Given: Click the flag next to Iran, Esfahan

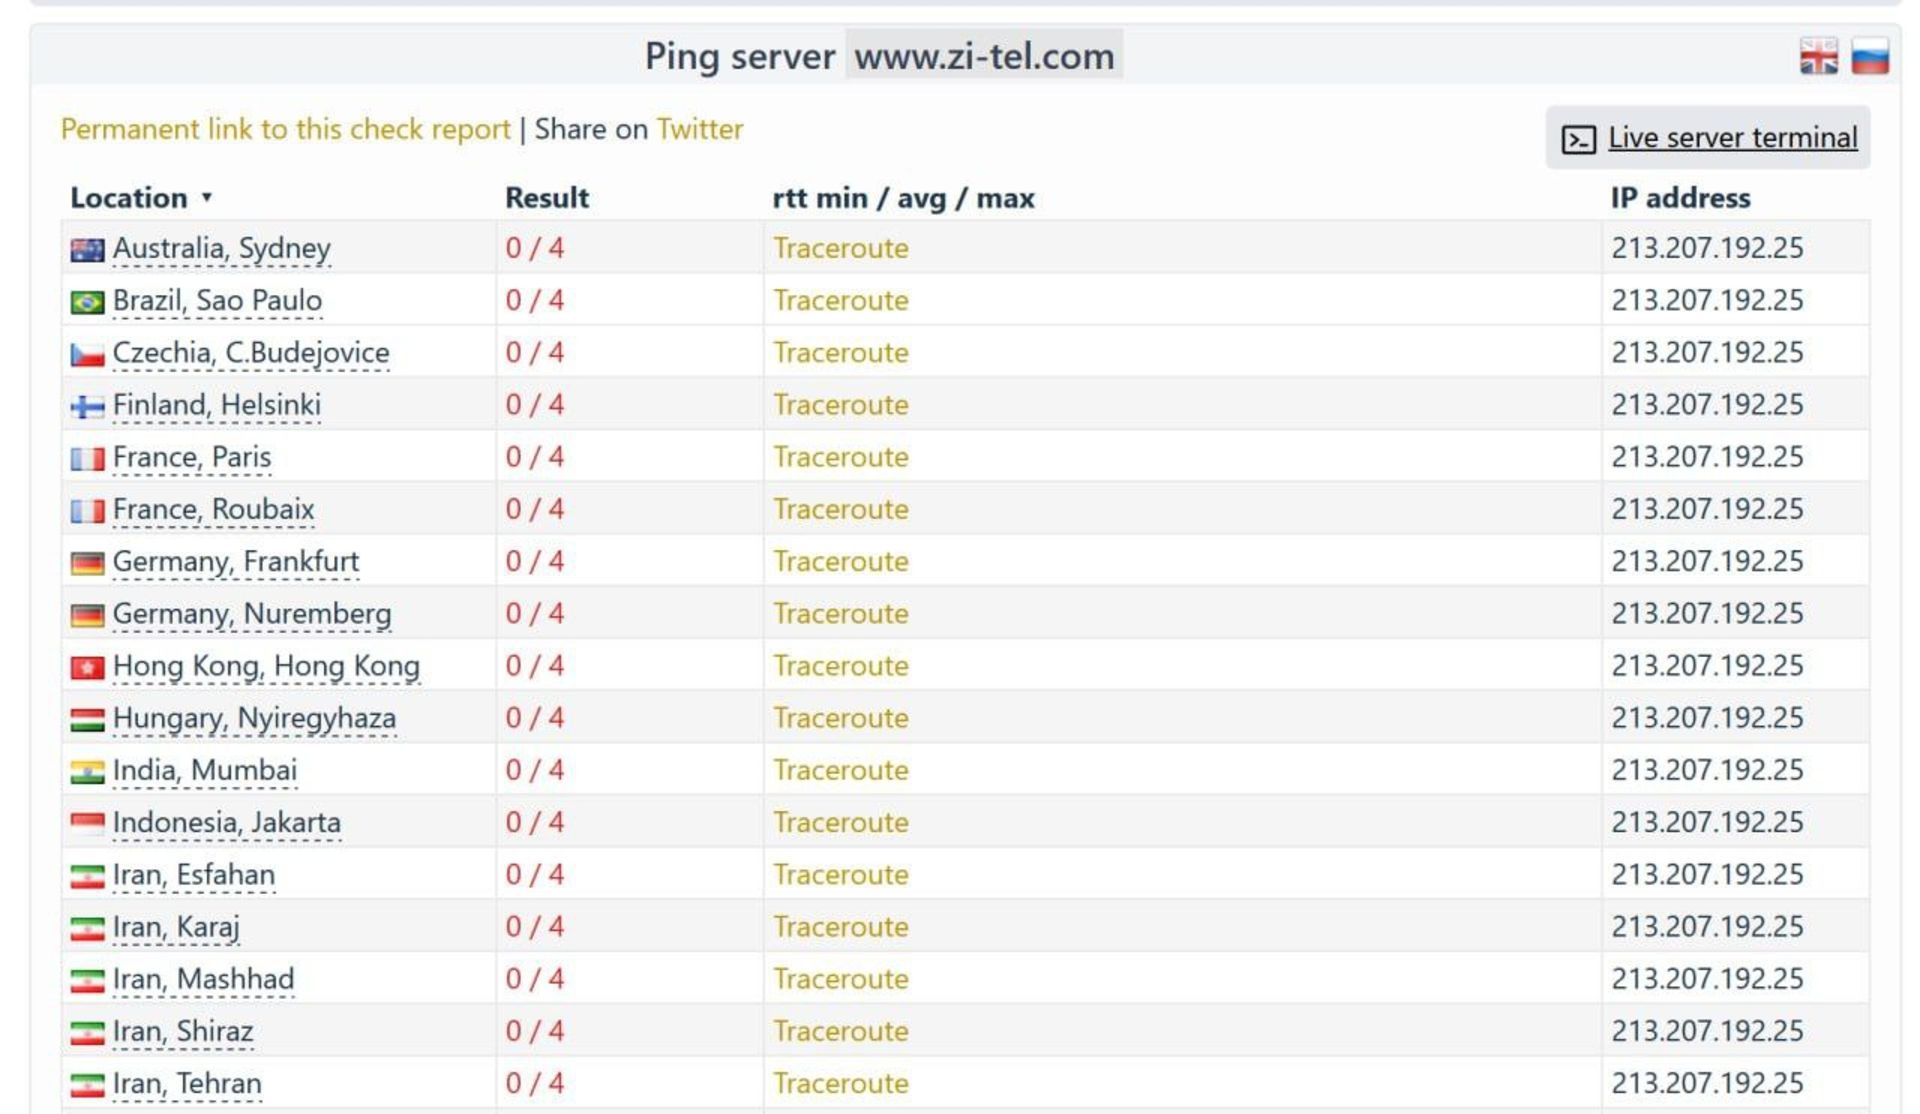Looking at the screenshot, I should [87, 876].
